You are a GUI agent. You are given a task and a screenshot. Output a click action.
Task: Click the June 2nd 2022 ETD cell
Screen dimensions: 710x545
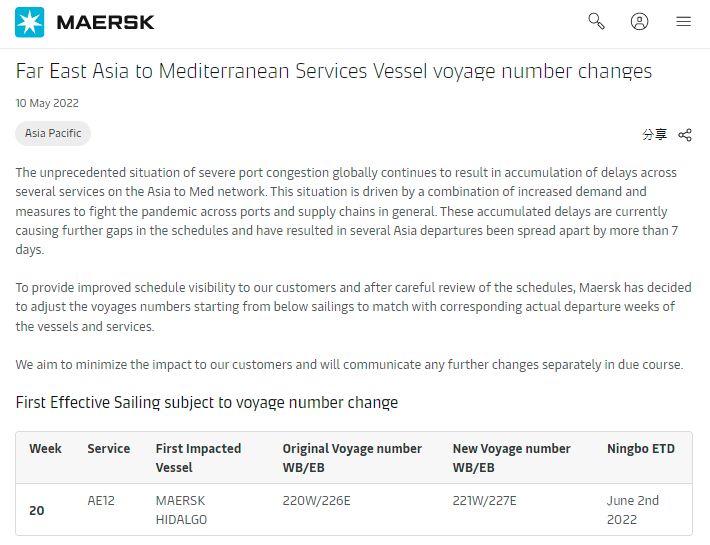pos(632,510)
